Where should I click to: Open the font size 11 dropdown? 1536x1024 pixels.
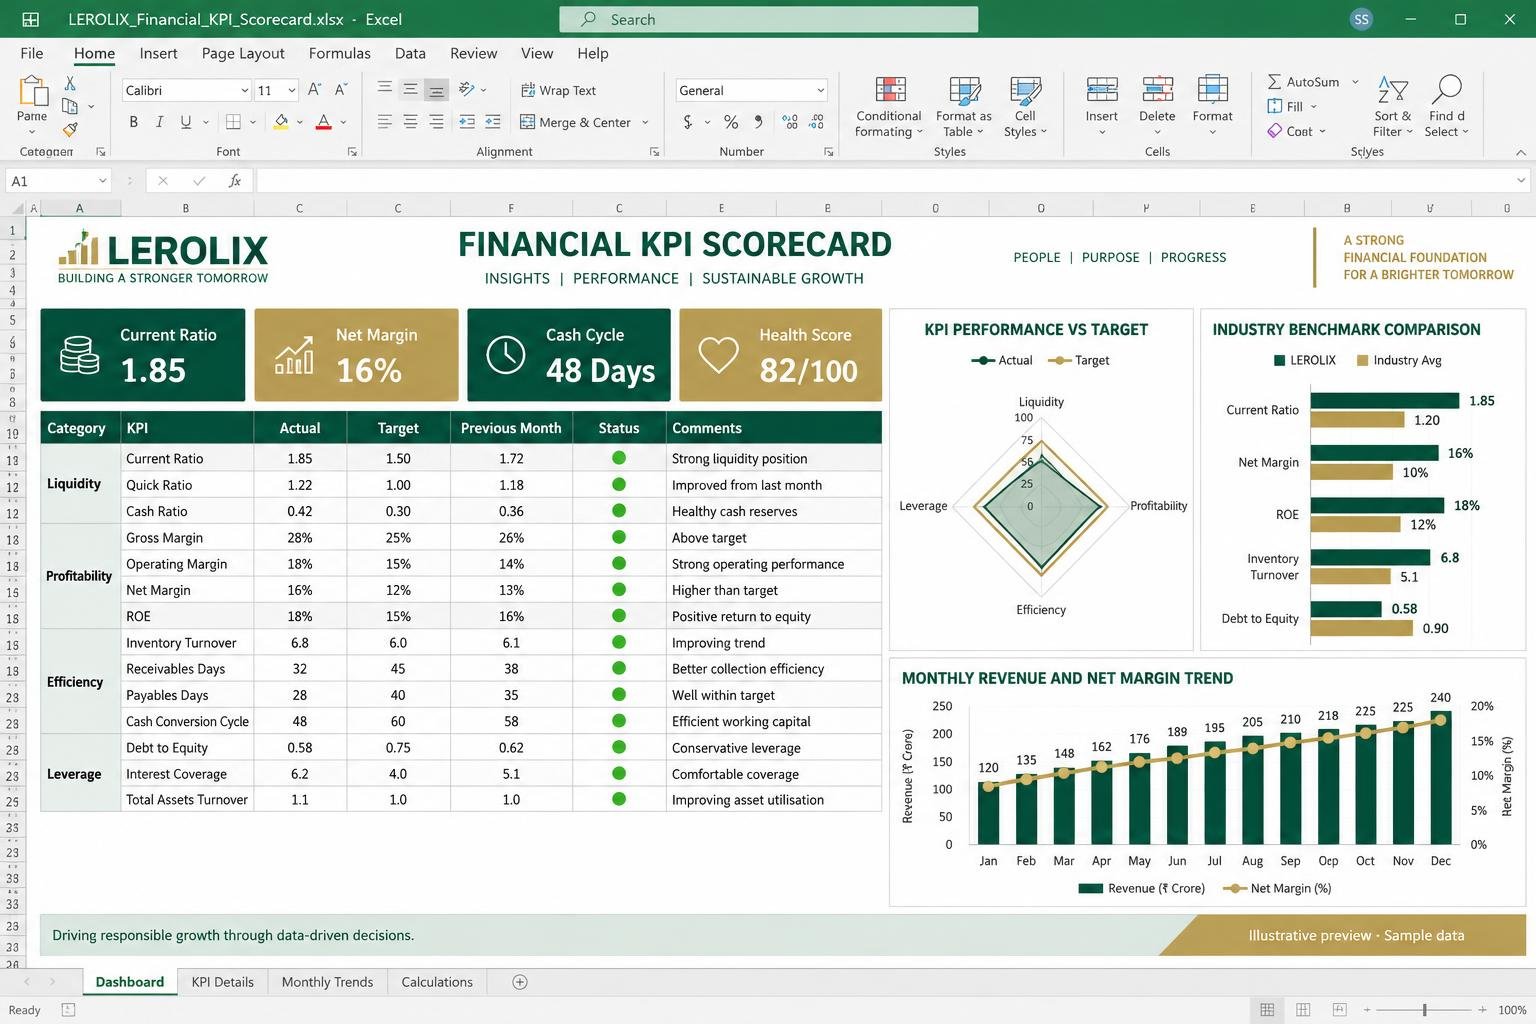point(291,91)
